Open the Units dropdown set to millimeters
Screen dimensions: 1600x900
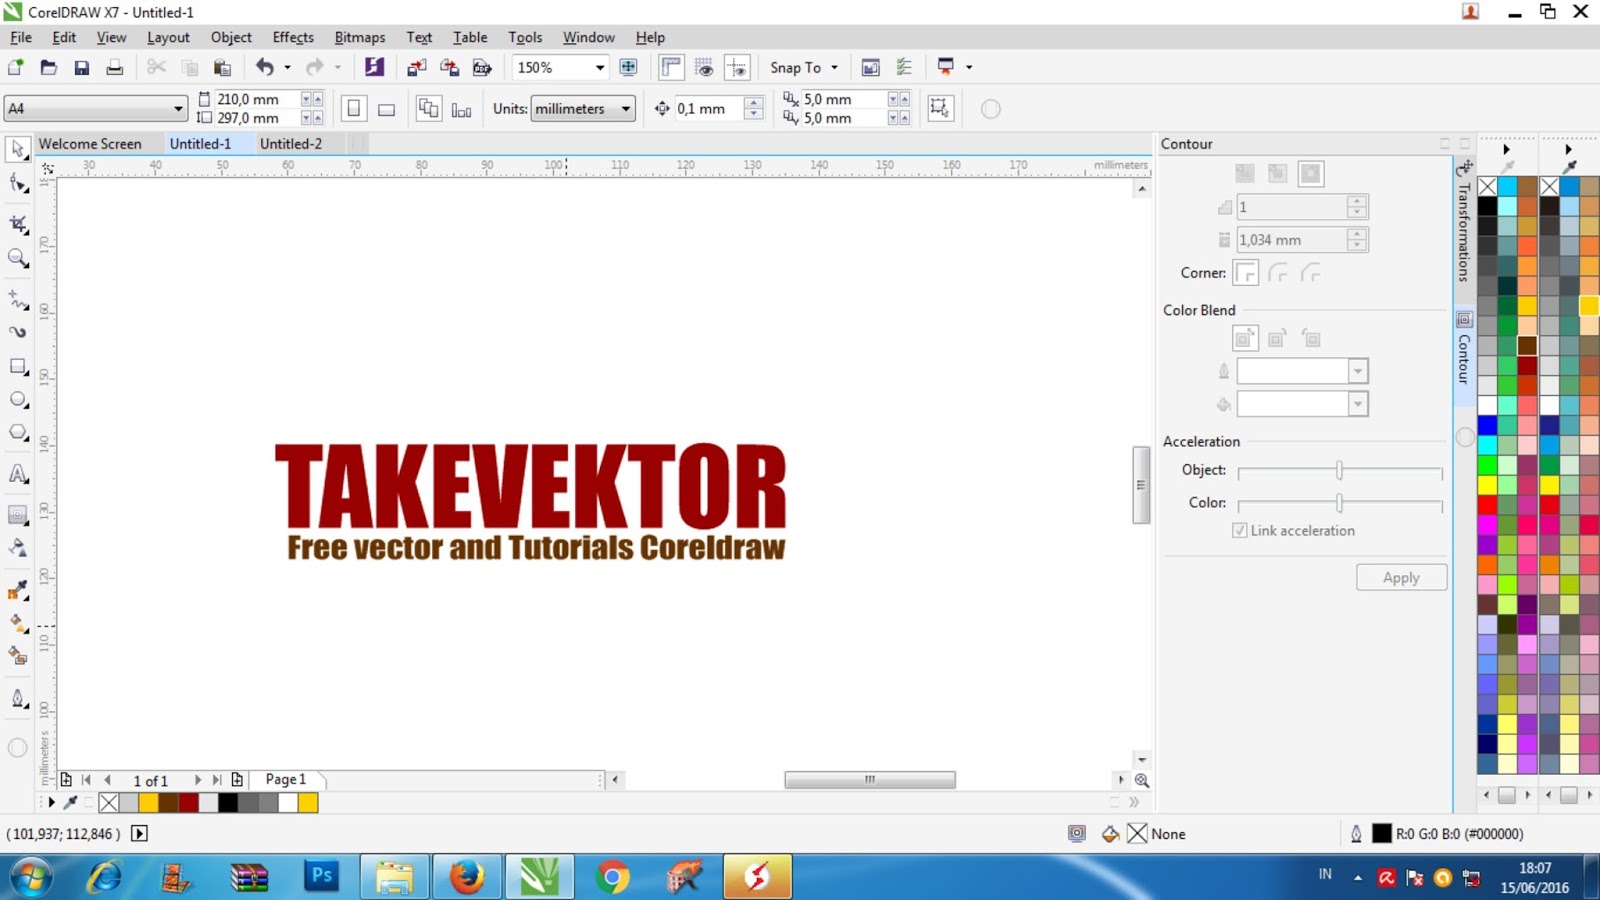[x=624, y=108]
